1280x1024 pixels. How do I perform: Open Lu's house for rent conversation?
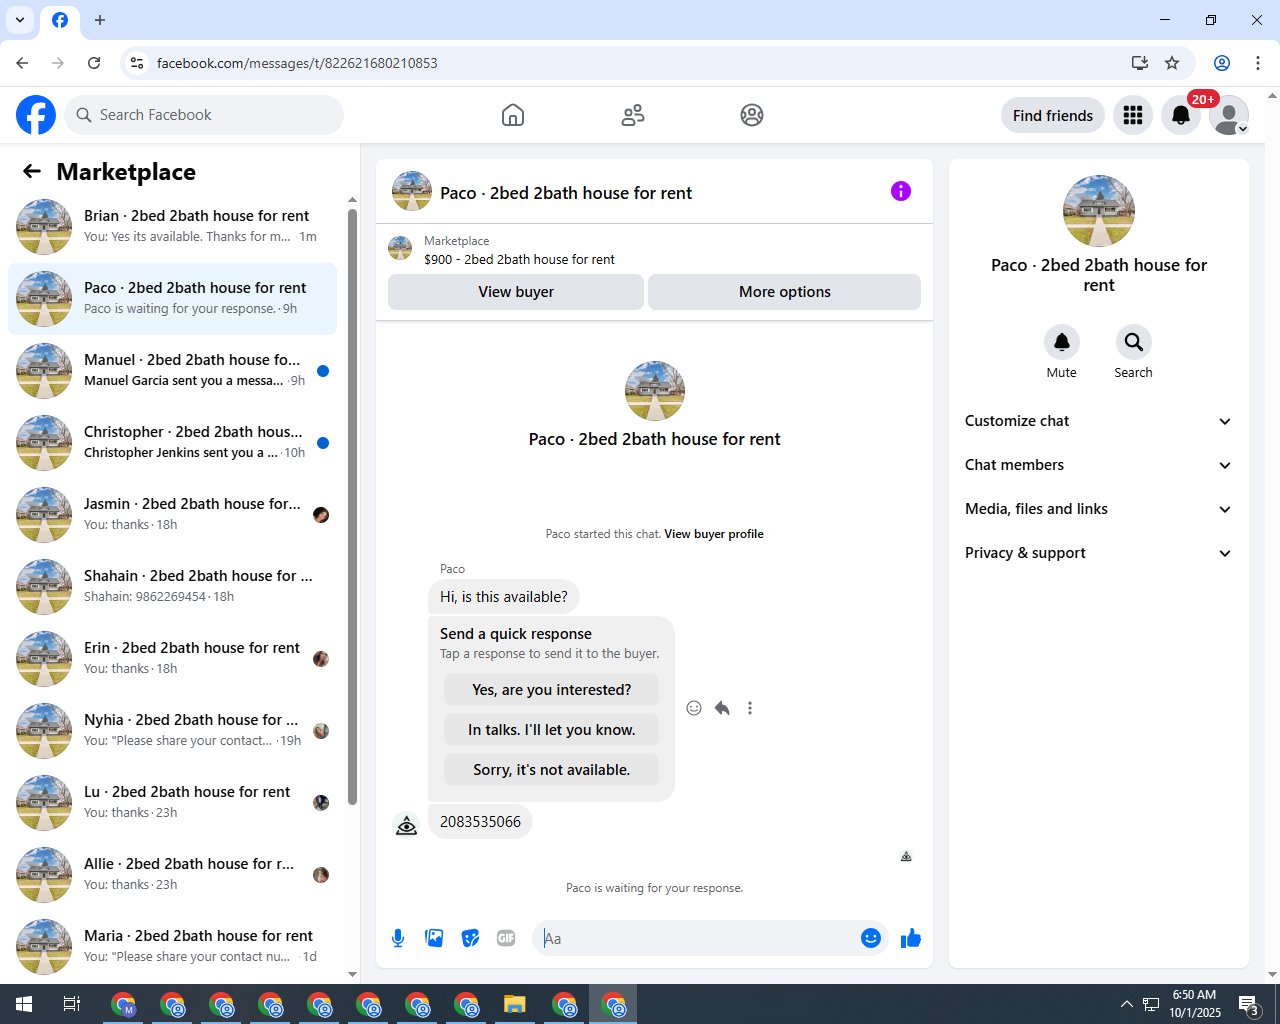click(x=172, y=803)
